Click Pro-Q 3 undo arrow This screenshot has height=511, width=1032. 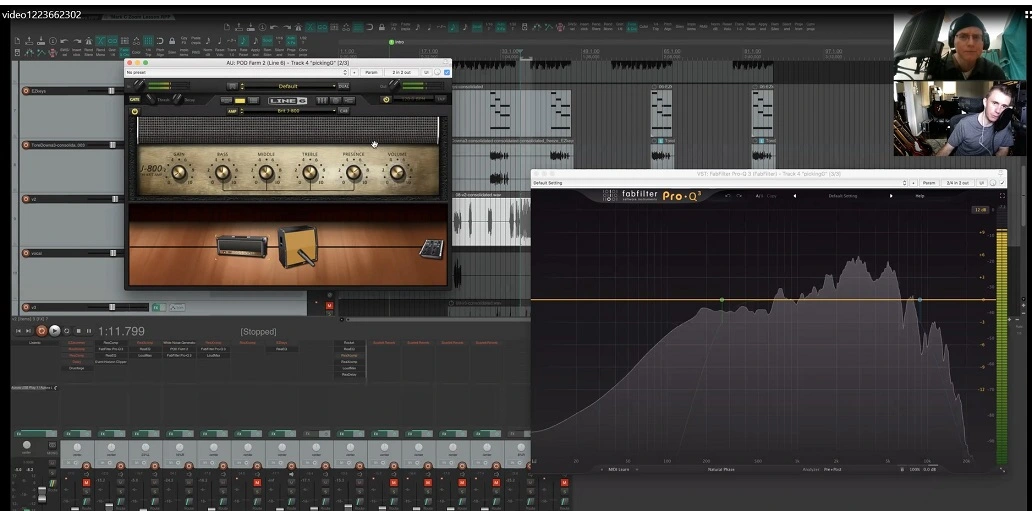coord(728,196)
